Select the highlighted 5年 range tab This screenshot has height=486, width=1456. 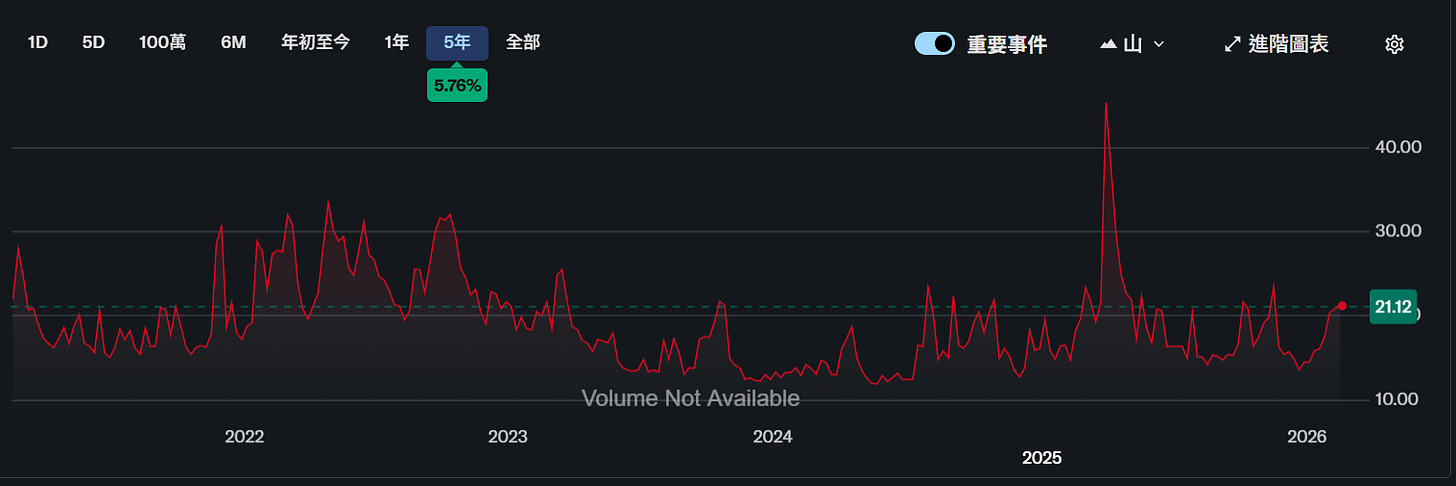pyautogui.click(x=457, y=43)
